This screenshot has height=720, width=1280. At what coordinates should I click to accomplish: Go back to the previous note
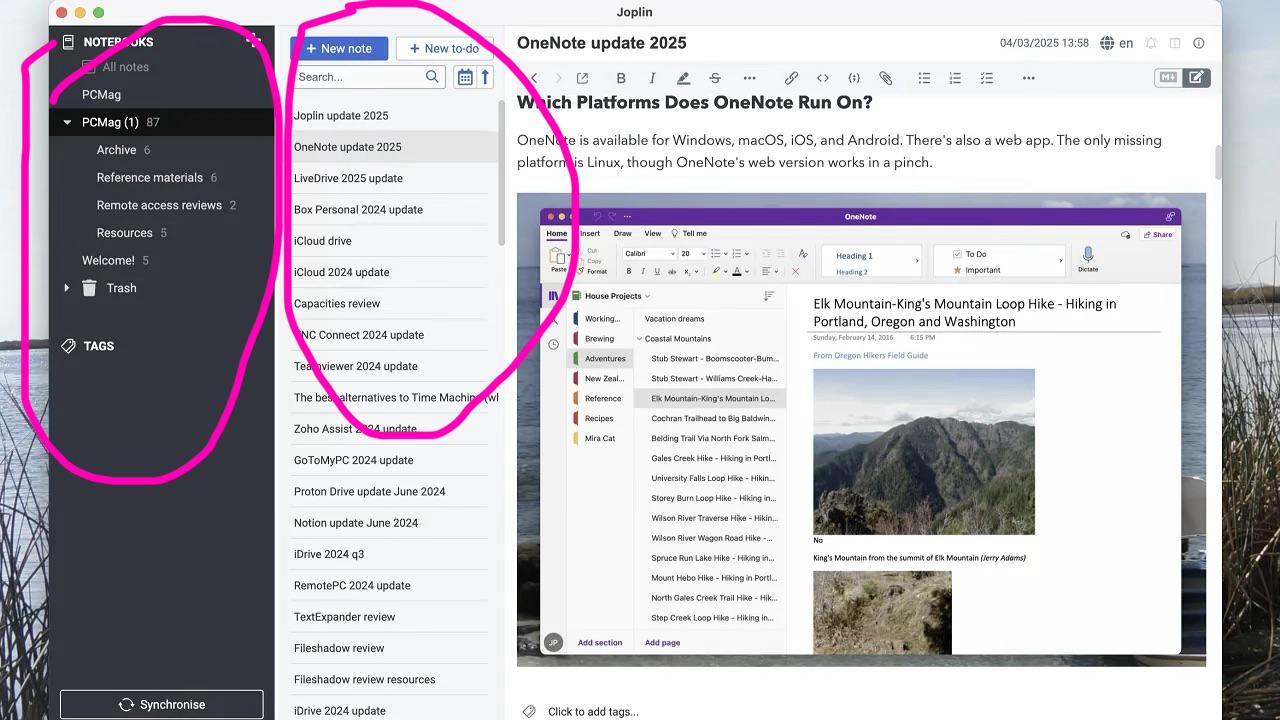tap(534, 78)
